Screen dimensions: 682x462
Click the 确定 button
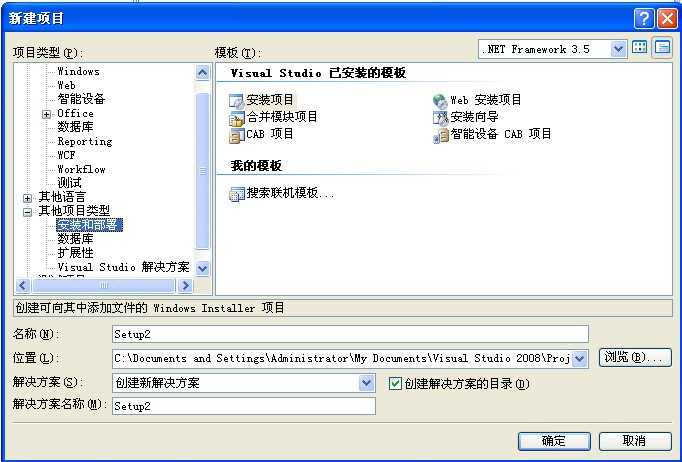pos(554,441)
